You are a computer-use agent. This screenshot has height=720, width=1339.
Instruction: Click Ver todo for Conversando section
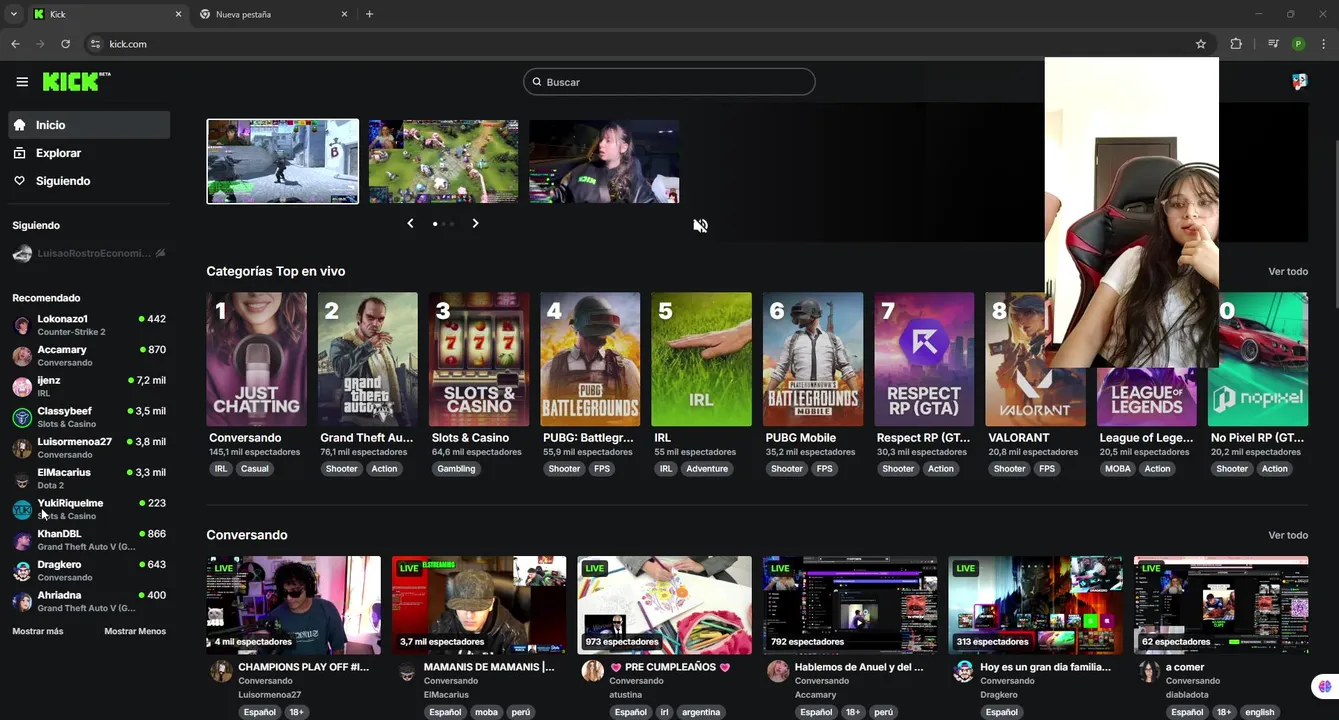pos(1288,536)
